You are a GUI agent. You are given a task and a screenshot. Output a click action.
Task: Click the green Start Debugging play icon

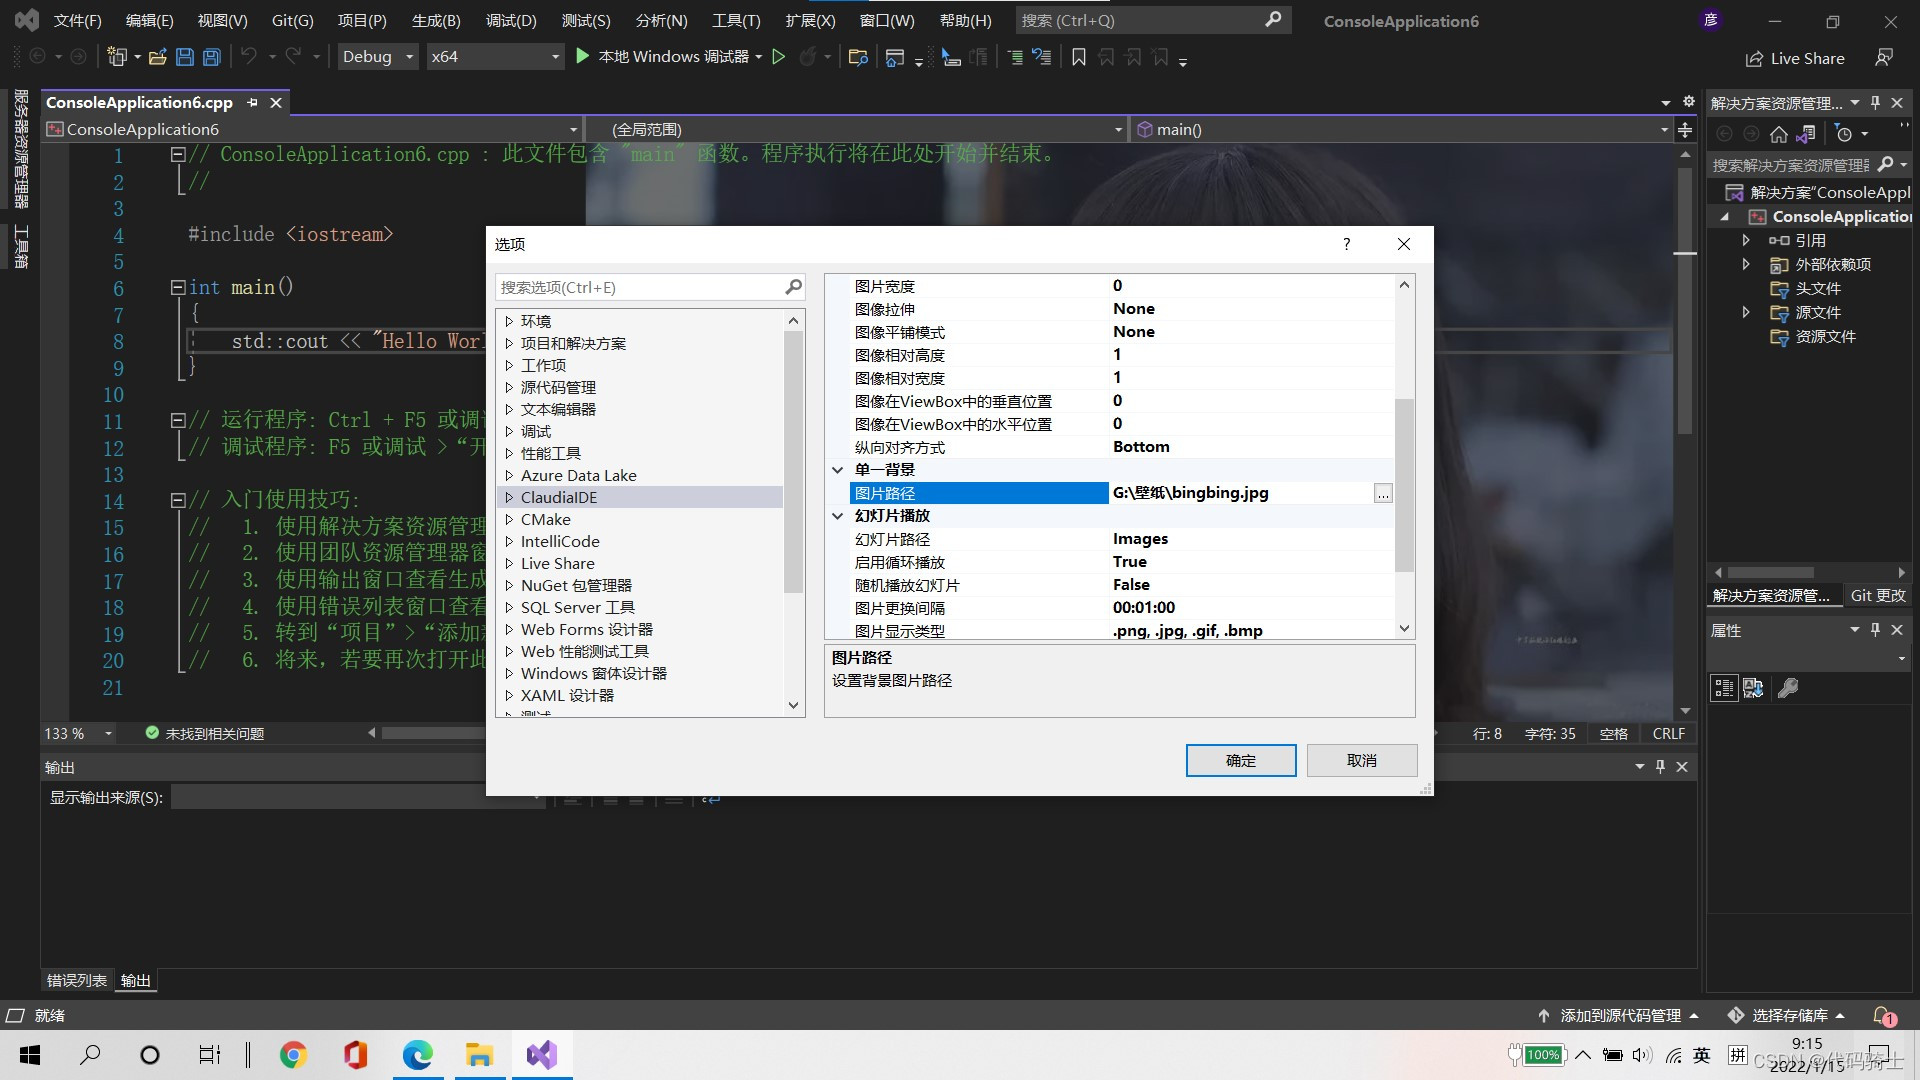[583, 57]
